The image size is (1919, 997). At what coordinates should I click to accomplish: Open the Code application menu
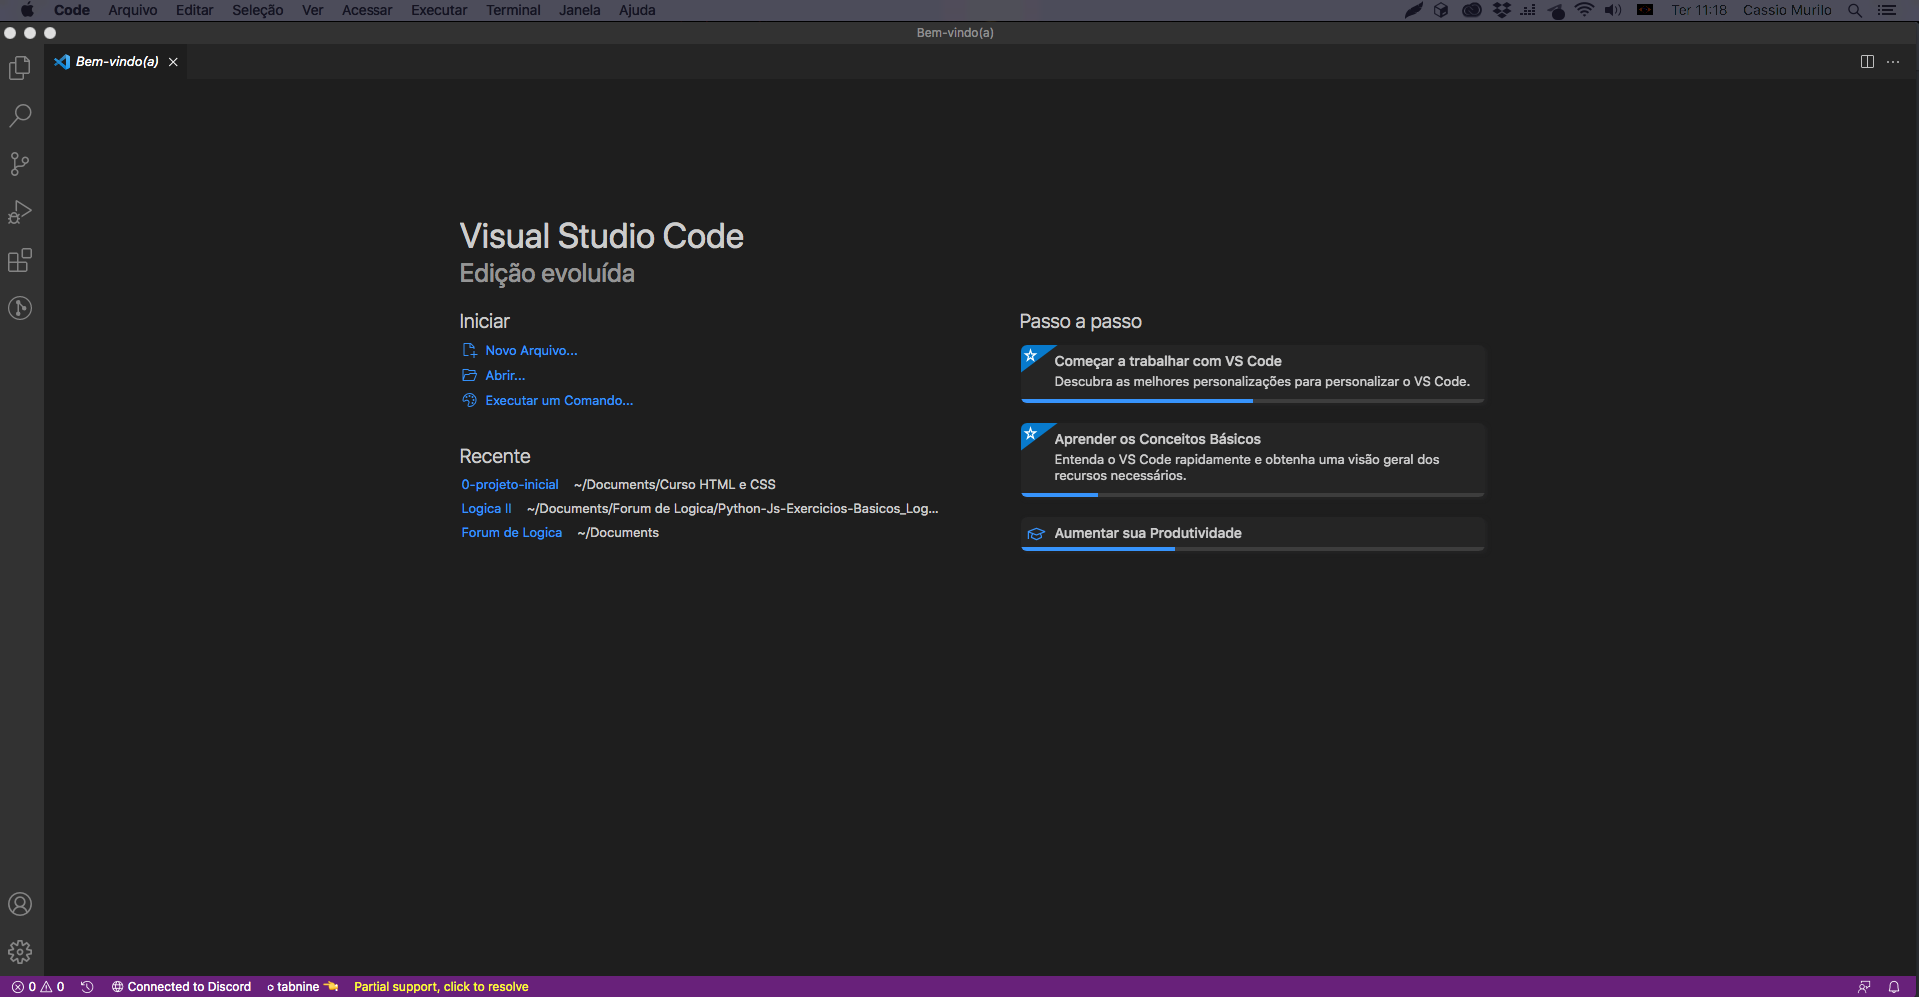(72, 10)
